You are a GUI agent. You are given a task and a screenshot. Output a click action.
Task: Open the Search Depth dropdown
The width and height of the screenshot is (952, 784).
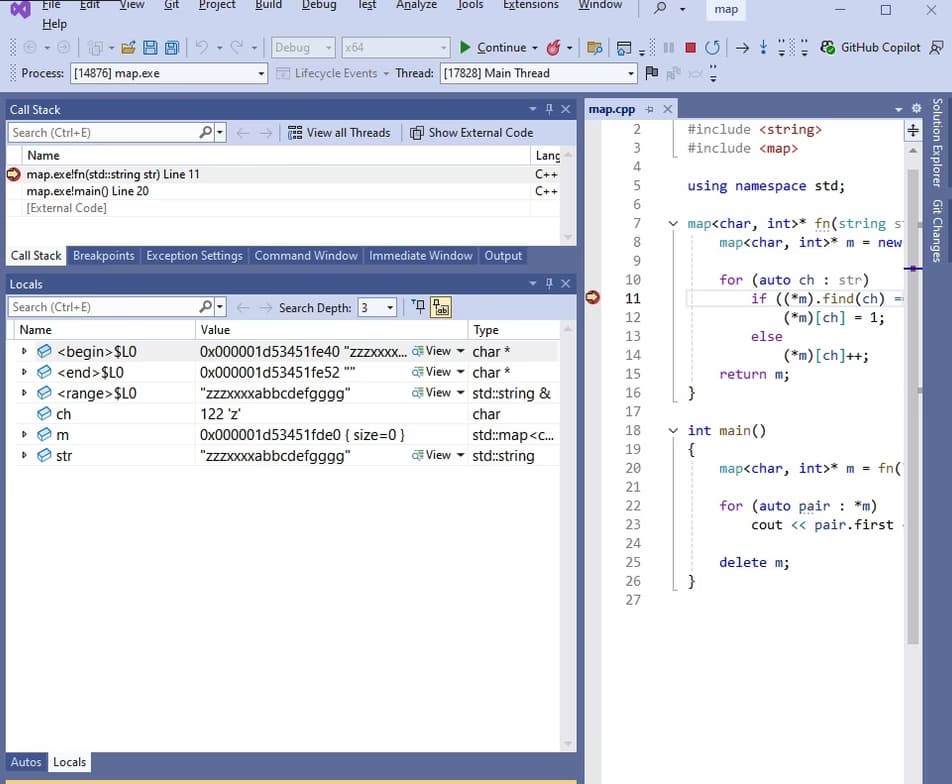(390, 308)
